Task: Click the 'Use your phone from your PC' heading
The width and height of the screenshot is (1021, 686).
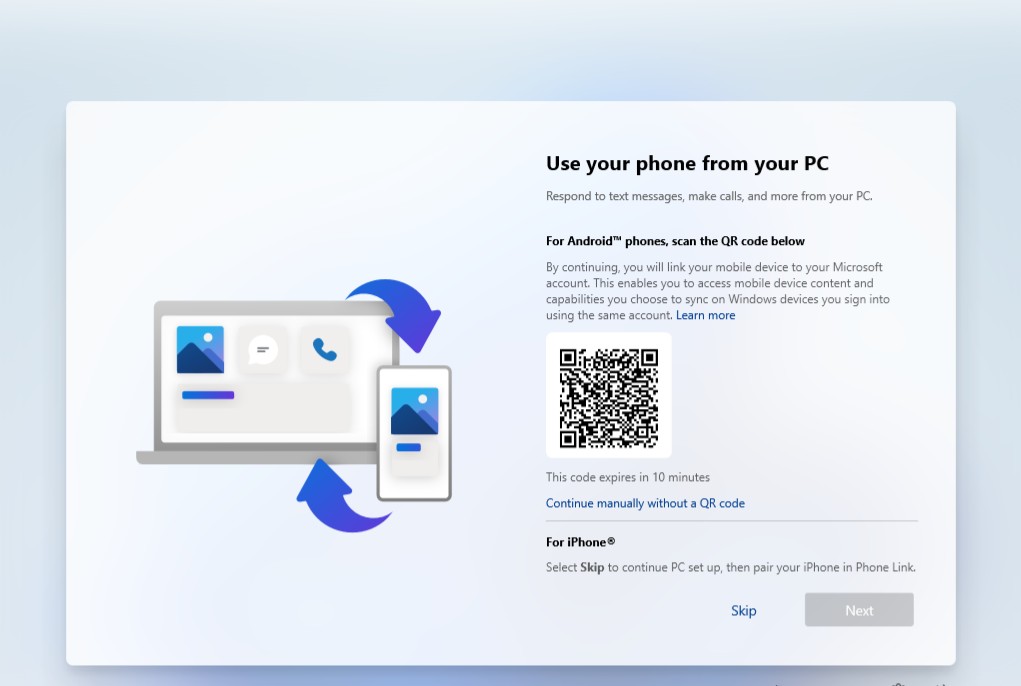Action: pos(687,163)
